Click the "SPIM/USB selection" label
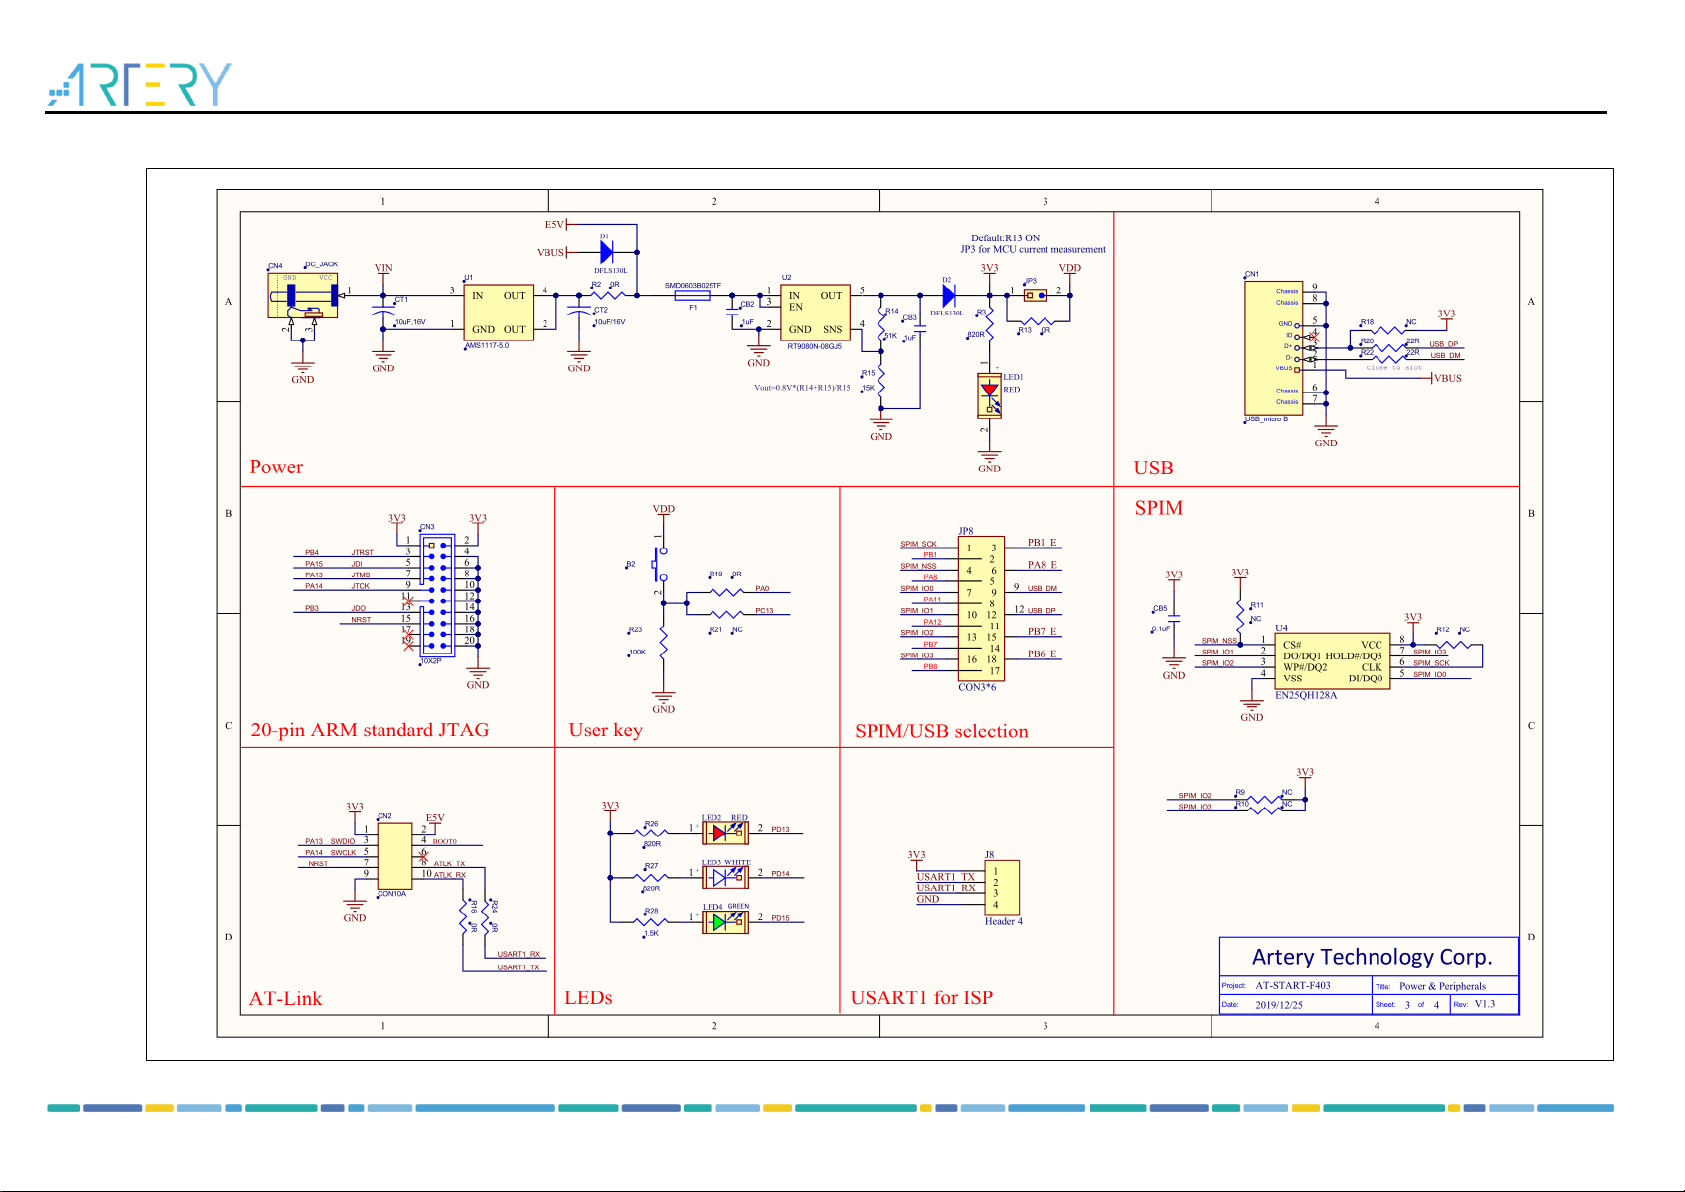 [x=942, y=731]
